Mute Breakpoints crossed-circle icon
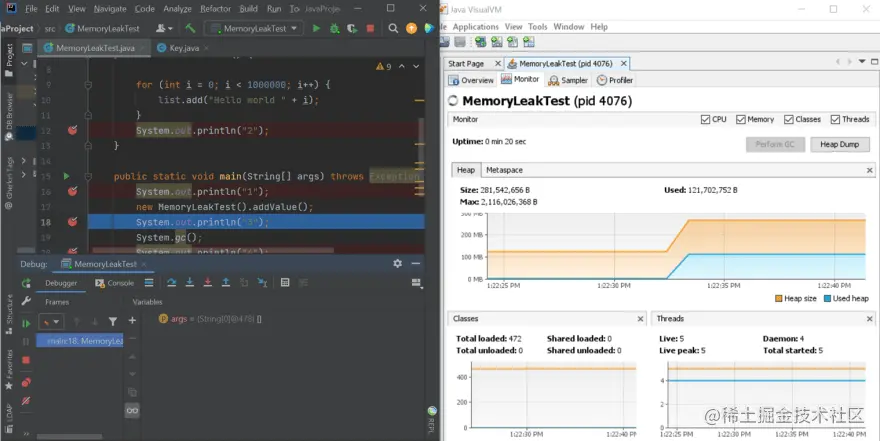The width and height of the screenshot is (880, 441). click(x=26, y=401)
